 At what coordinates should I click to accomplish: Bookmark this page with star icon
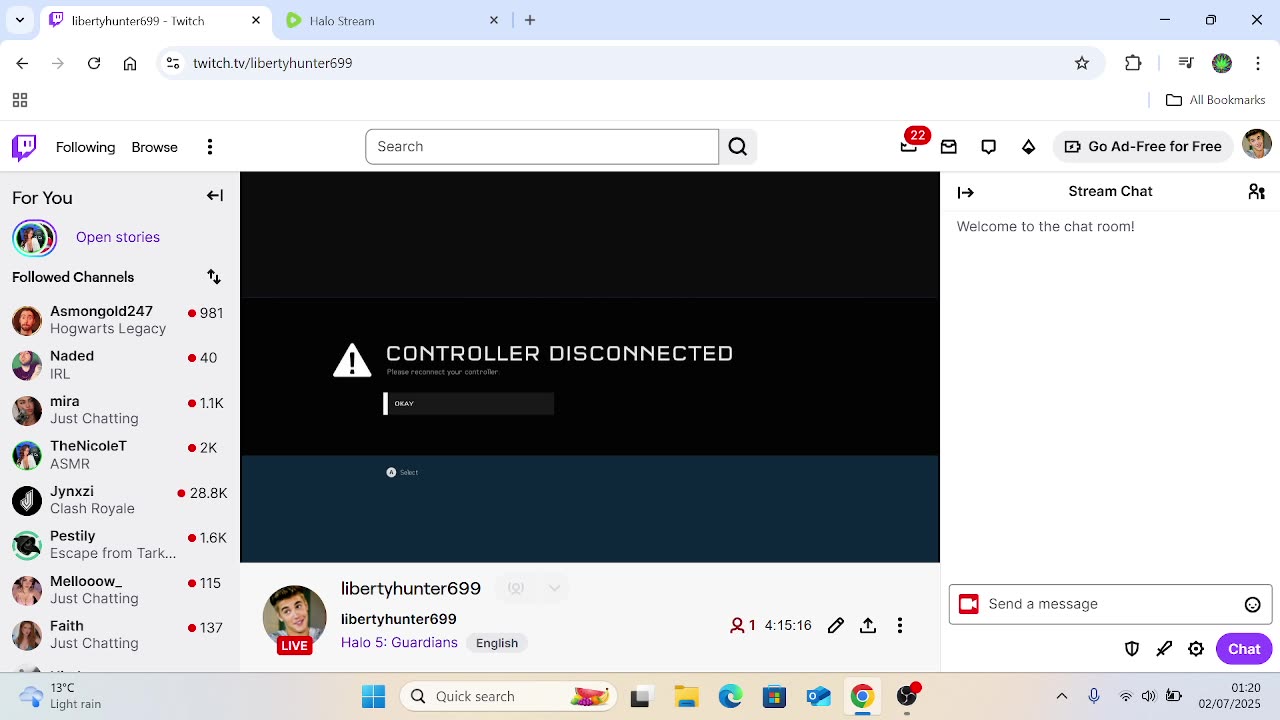click(1082, 63)
